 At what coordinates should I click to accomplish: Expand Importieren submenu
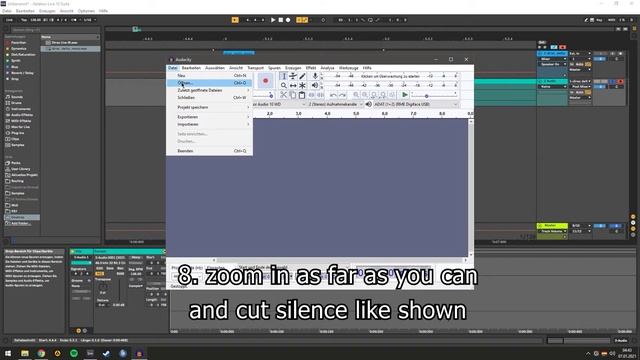point(209,124)
